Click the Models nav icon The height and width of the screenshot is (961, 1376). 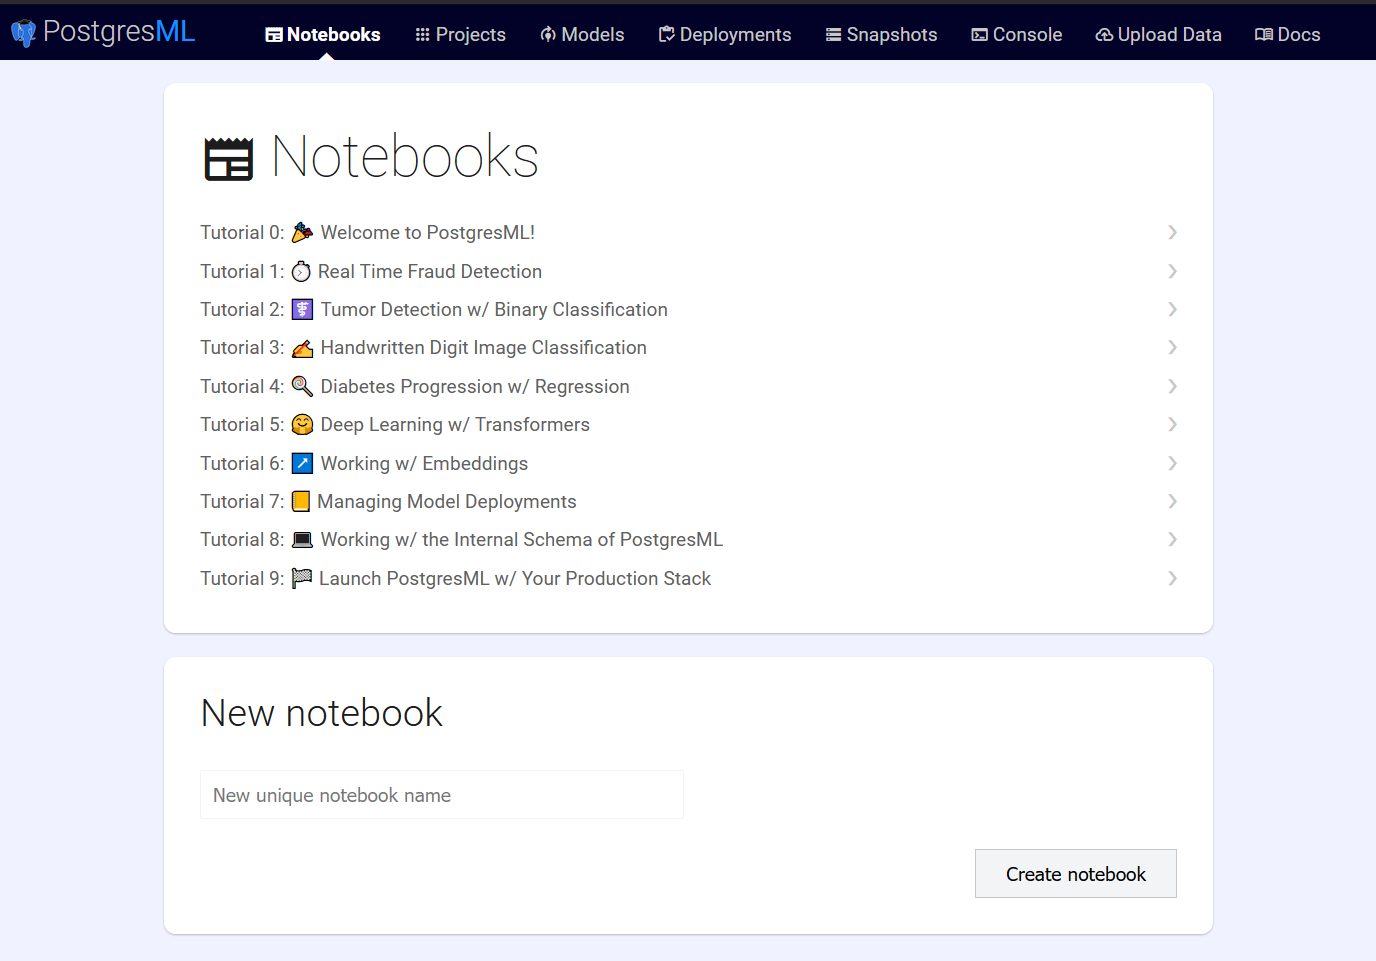[548, 35]
